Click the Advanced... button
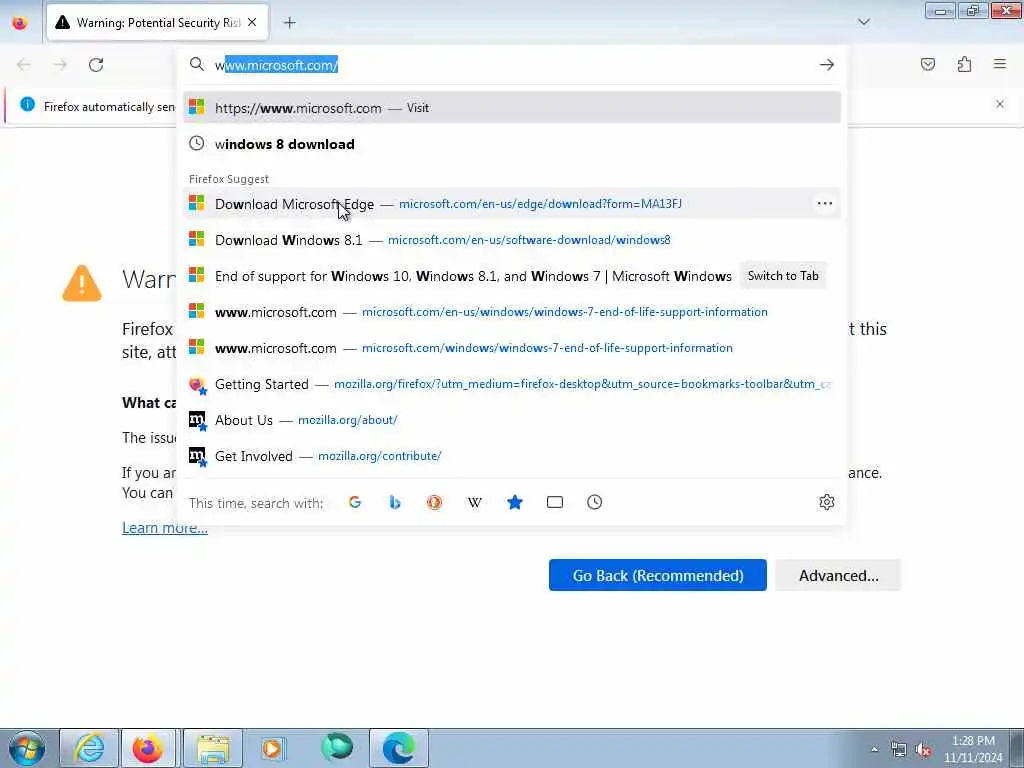1024x768 pixels. coord(839,575)
